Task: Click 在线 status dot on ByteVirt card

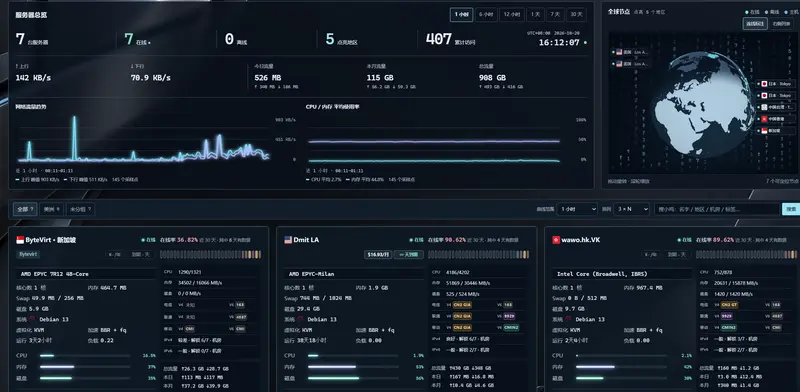Action: tap(143, 240)
